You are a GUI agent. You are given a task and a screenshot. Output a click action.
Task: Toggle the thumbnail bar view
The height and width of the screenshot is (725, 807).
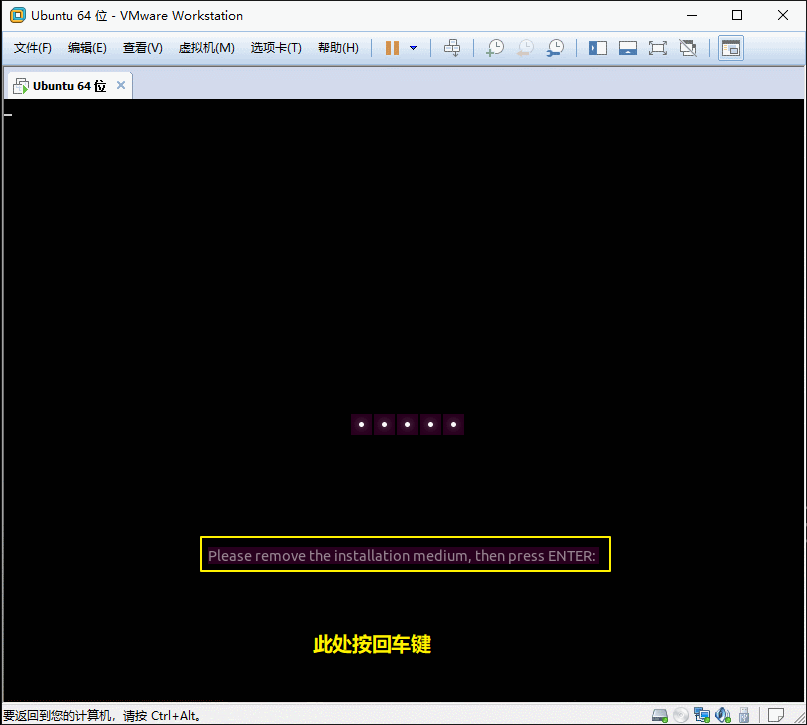click(x=628, y=48)
